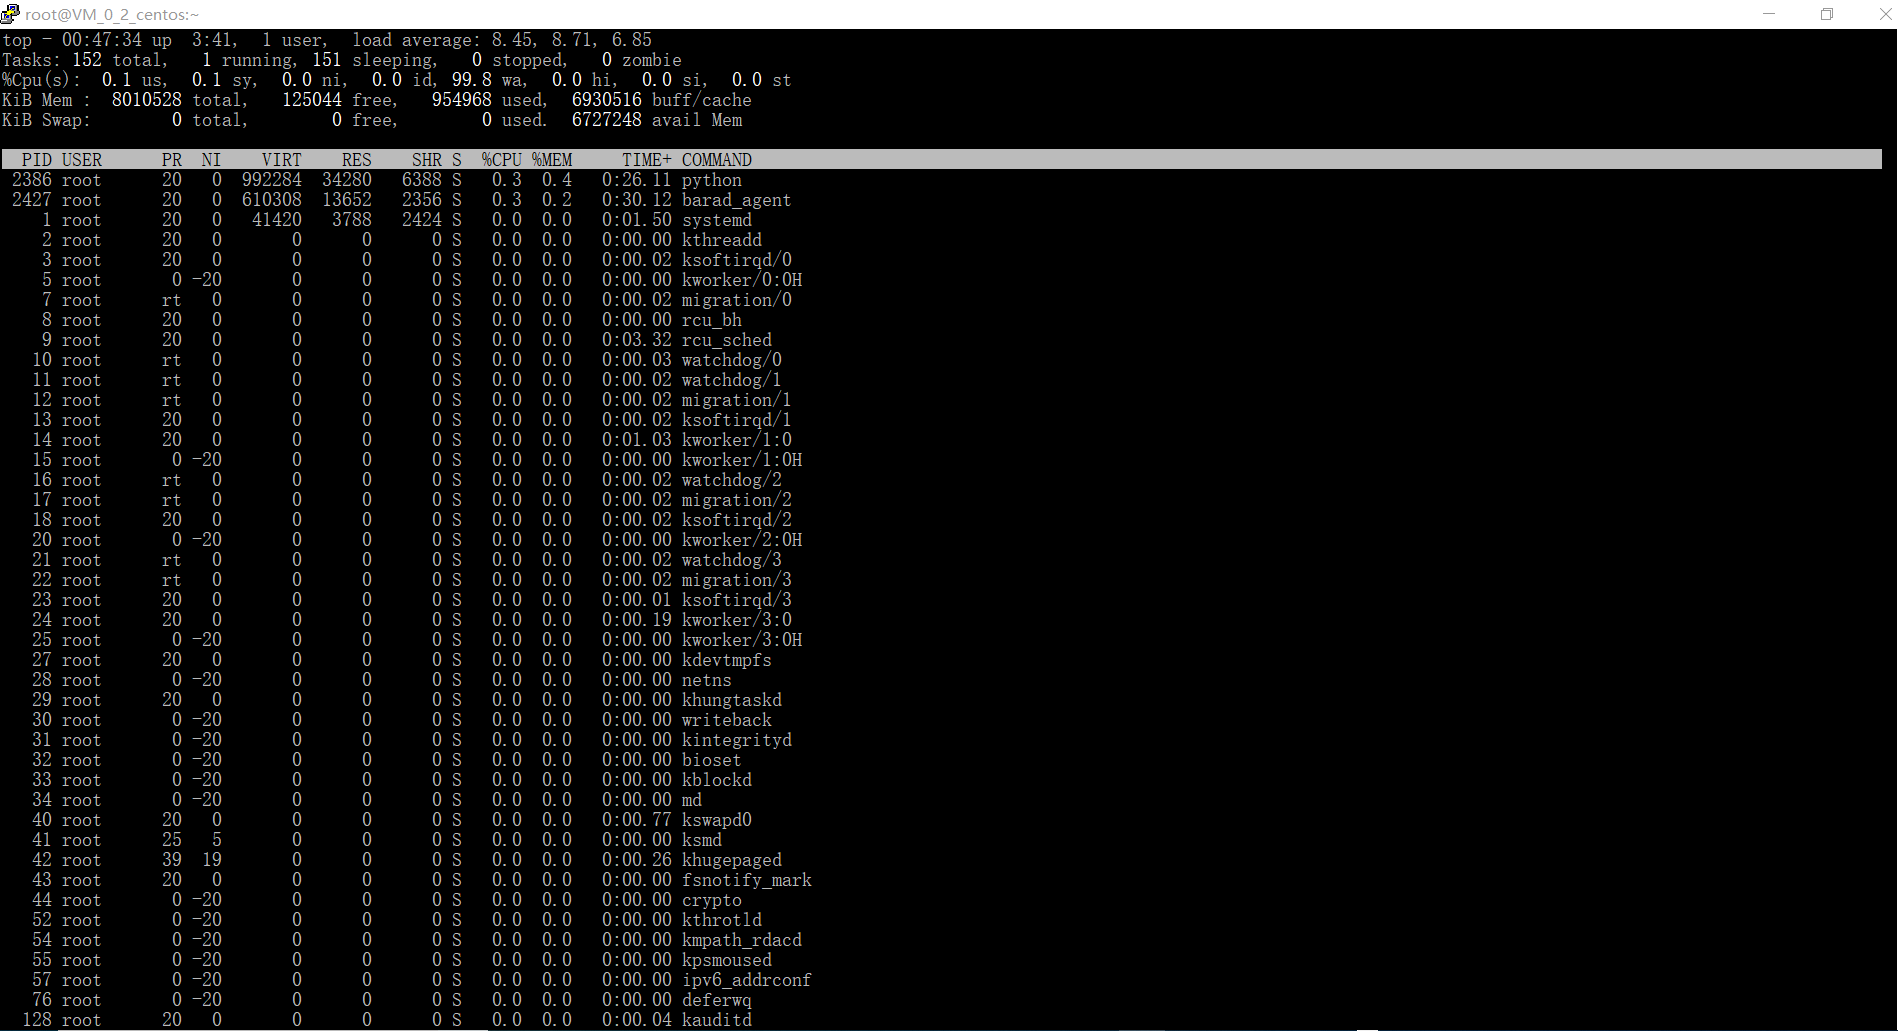The image size is (1898, 1031).
Task: Click the kauditd process entry
Action: point(716,1020)
